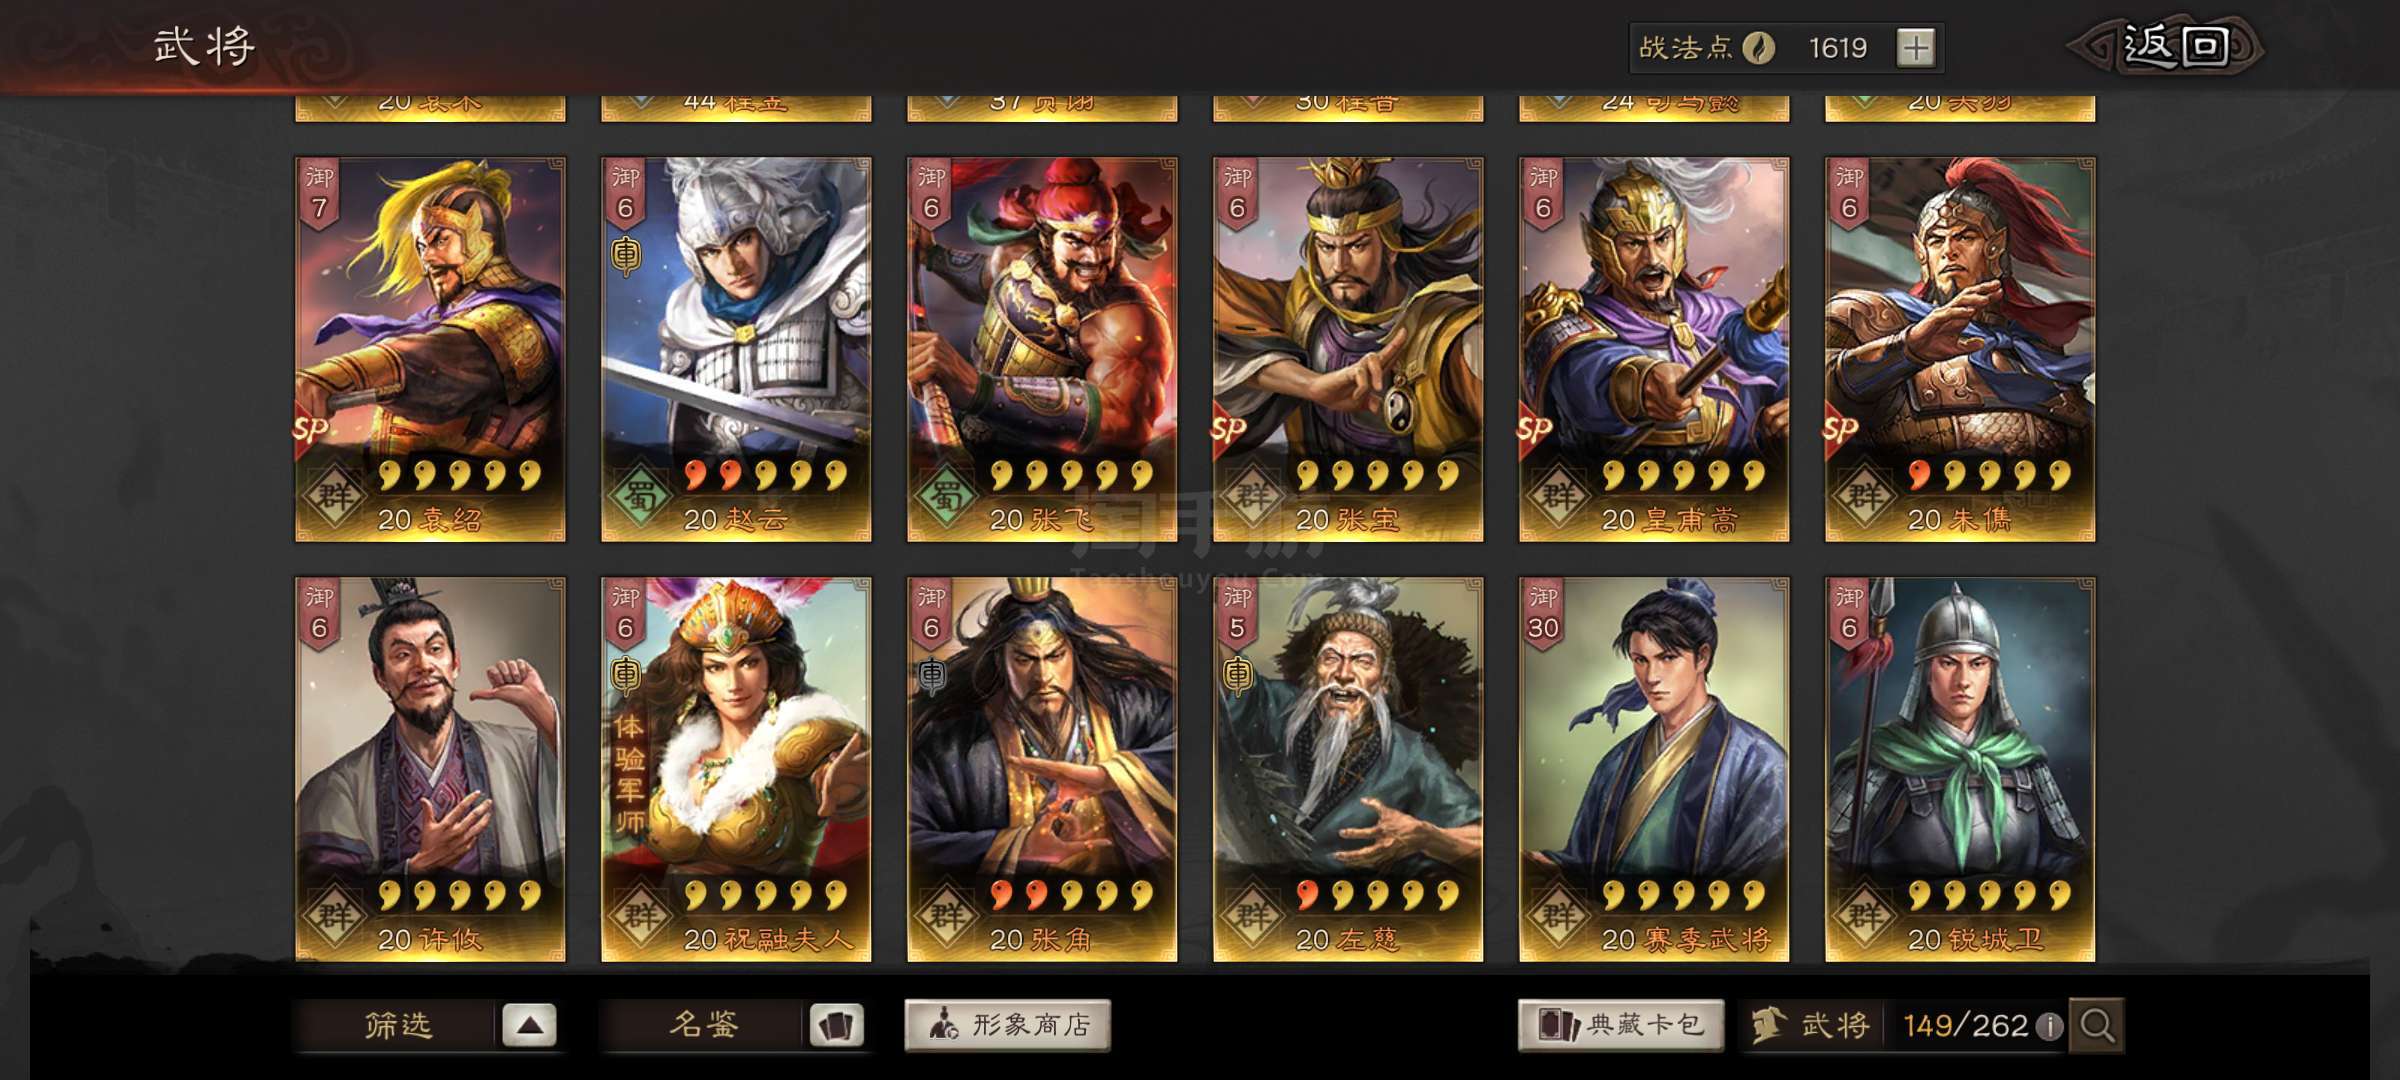Open the 筛选 filter menu

pos(397,1026)
